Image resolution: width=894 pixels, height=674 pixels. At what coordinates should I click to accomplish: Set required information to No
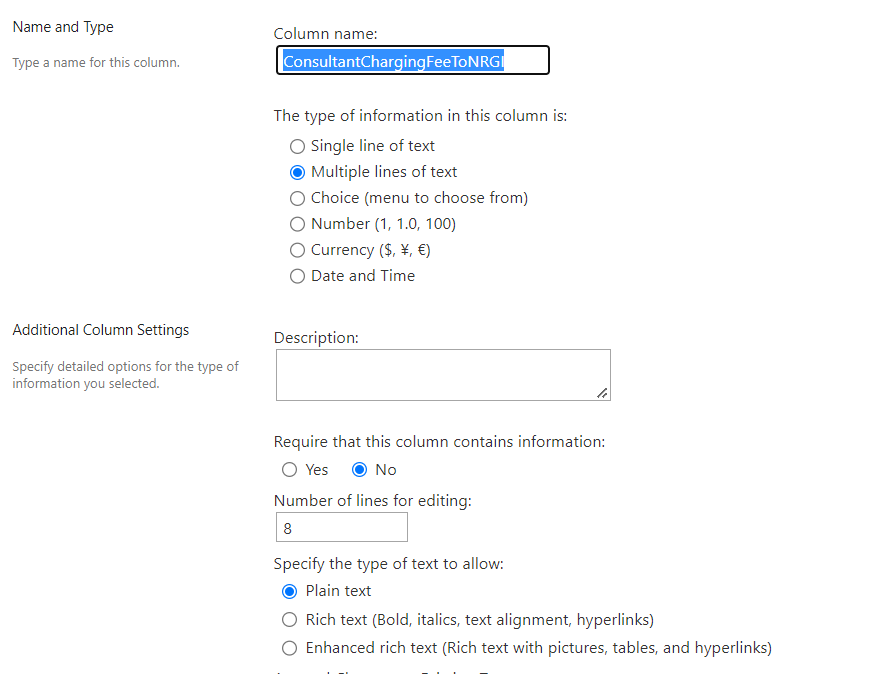(x=360, y=470)
